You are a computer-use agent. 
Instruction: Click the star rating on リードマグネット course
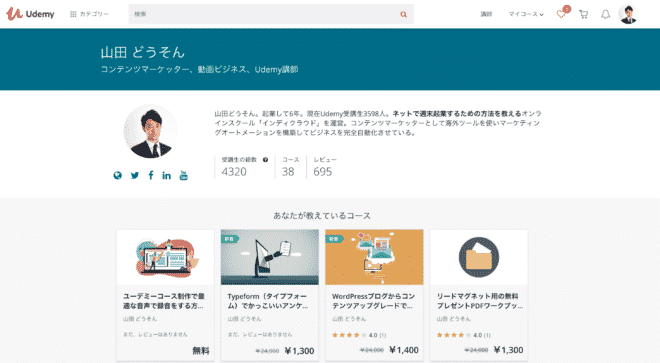(x=453, y=335)
